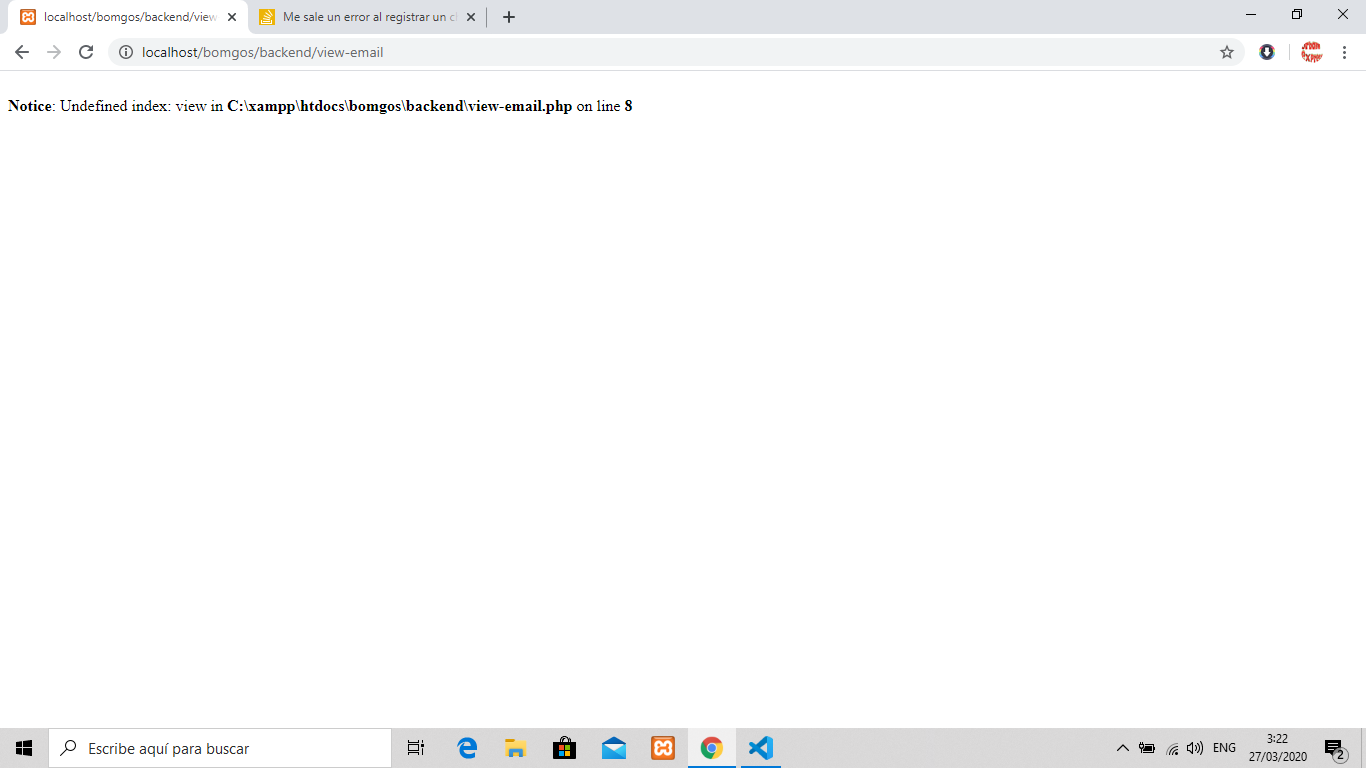1366x768 pixels.
Task: Open Wi-Fi network settings in the tray
Action: [x=1172, y=748]
